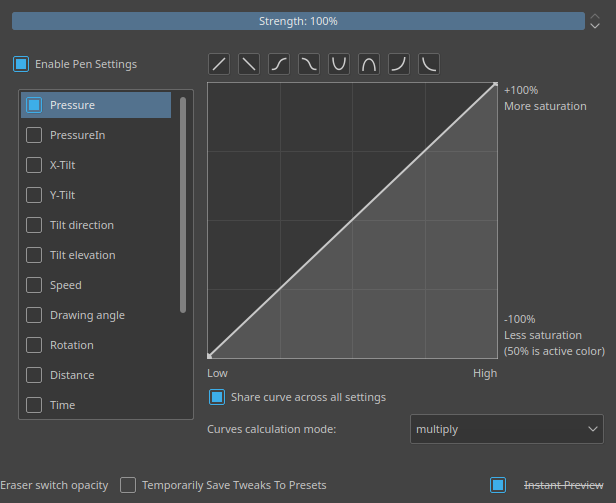Apply the L-shaped curve preset

(x=429, y=64)
